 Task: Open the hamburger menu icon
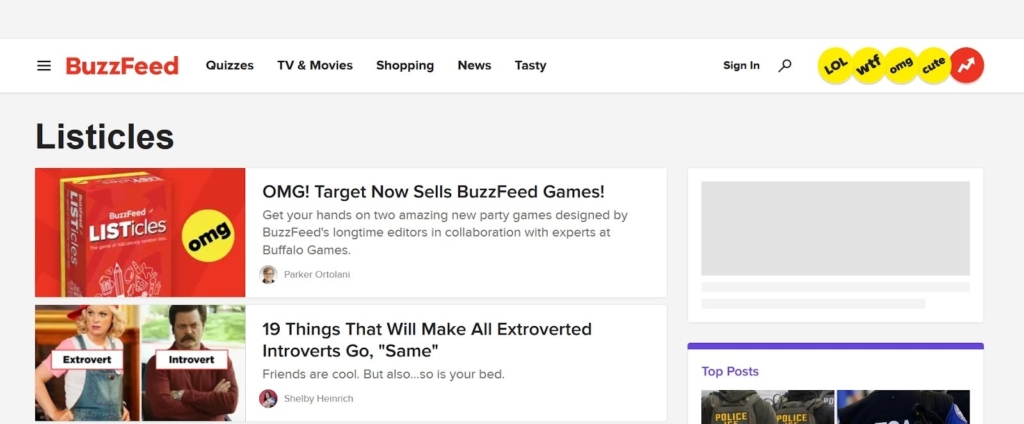pos(44,65)
